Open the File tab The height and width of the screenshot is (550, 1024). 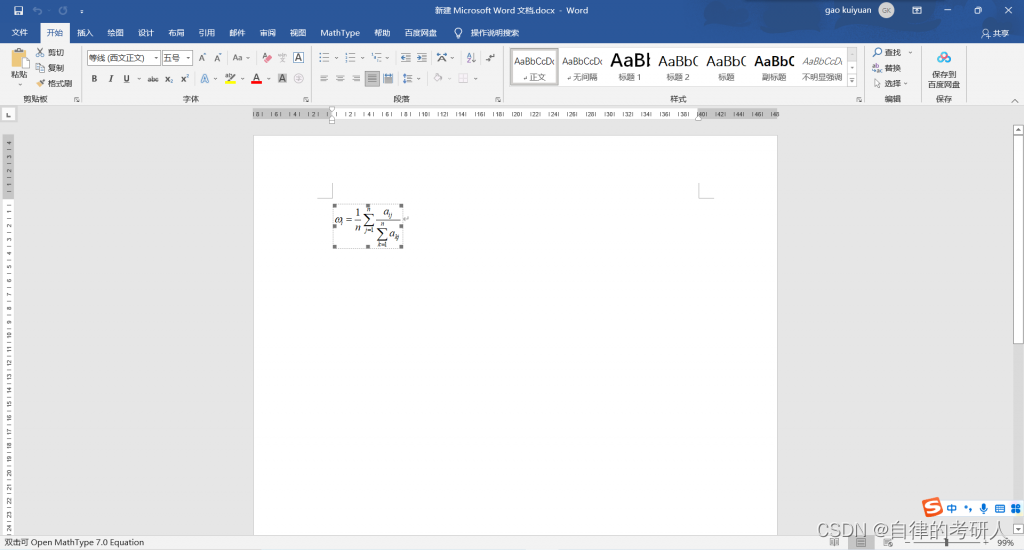coord(20,33)
